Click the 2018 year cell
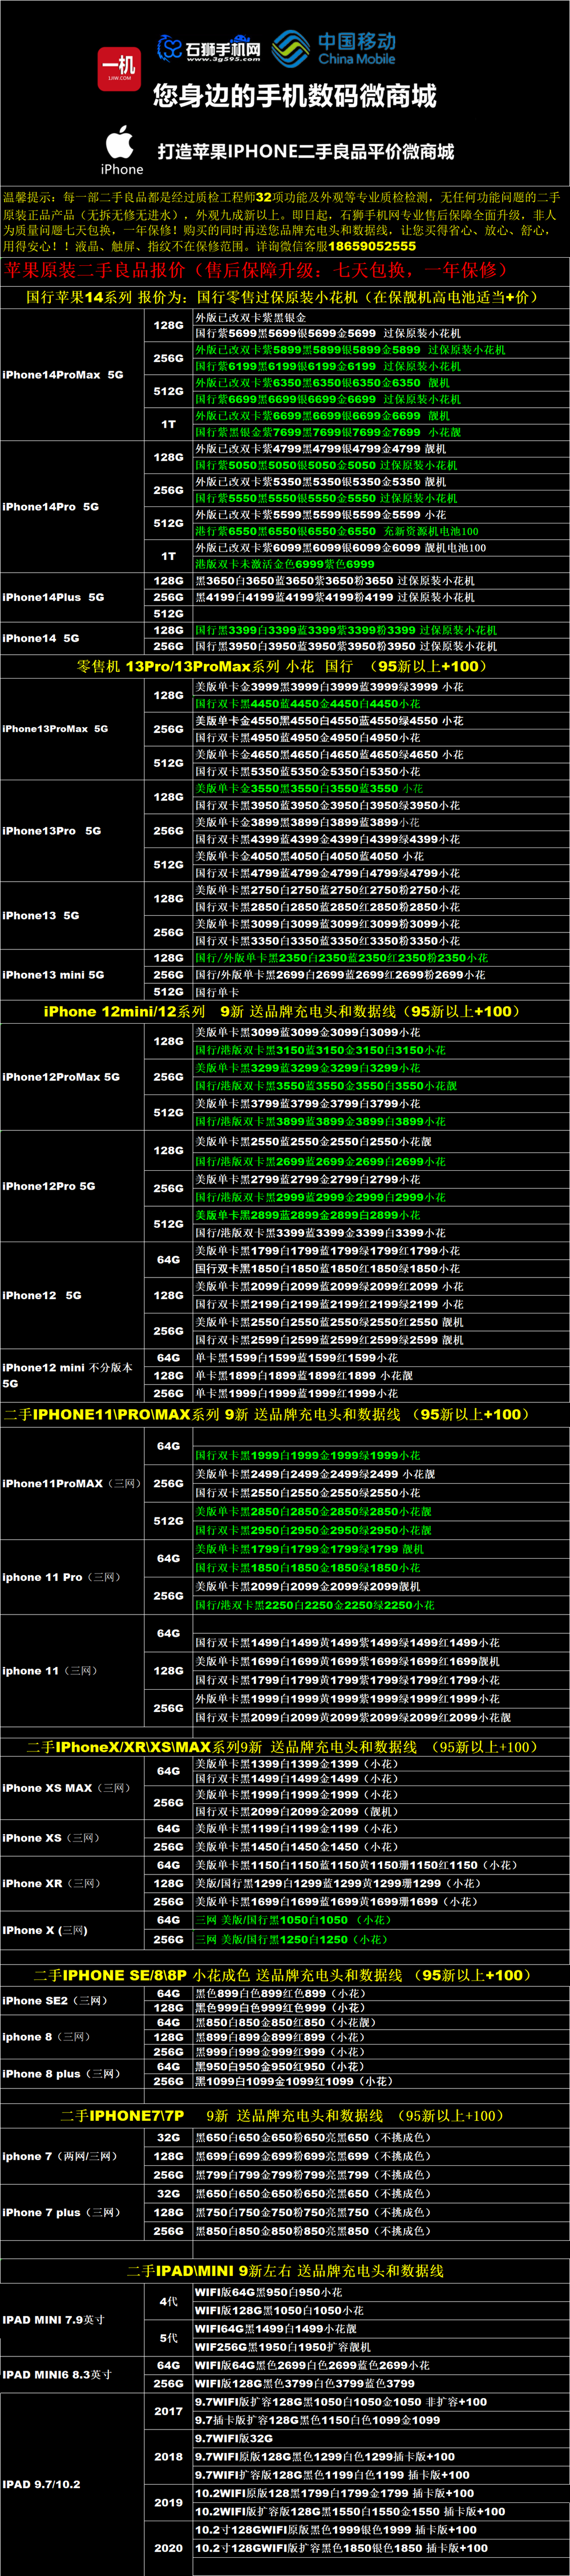Viewport: 570px width, 2576px height. pos(168,2456)
